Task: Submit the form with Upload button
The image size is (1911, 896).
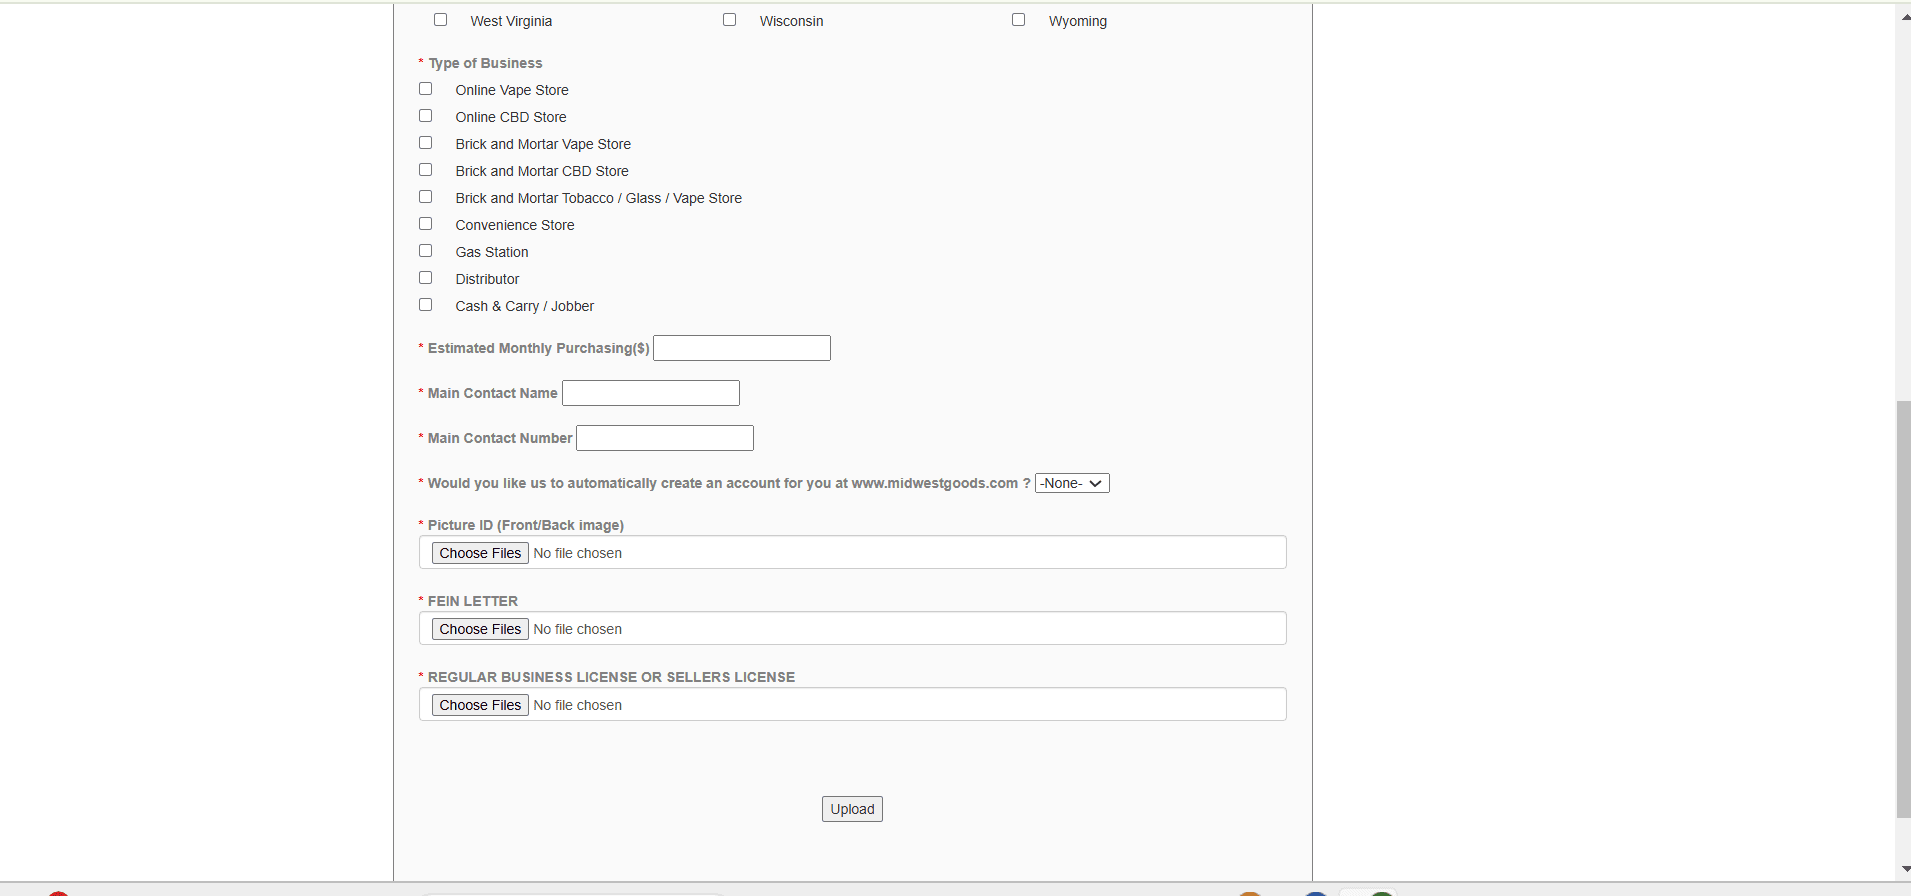Action: (852, 809)
